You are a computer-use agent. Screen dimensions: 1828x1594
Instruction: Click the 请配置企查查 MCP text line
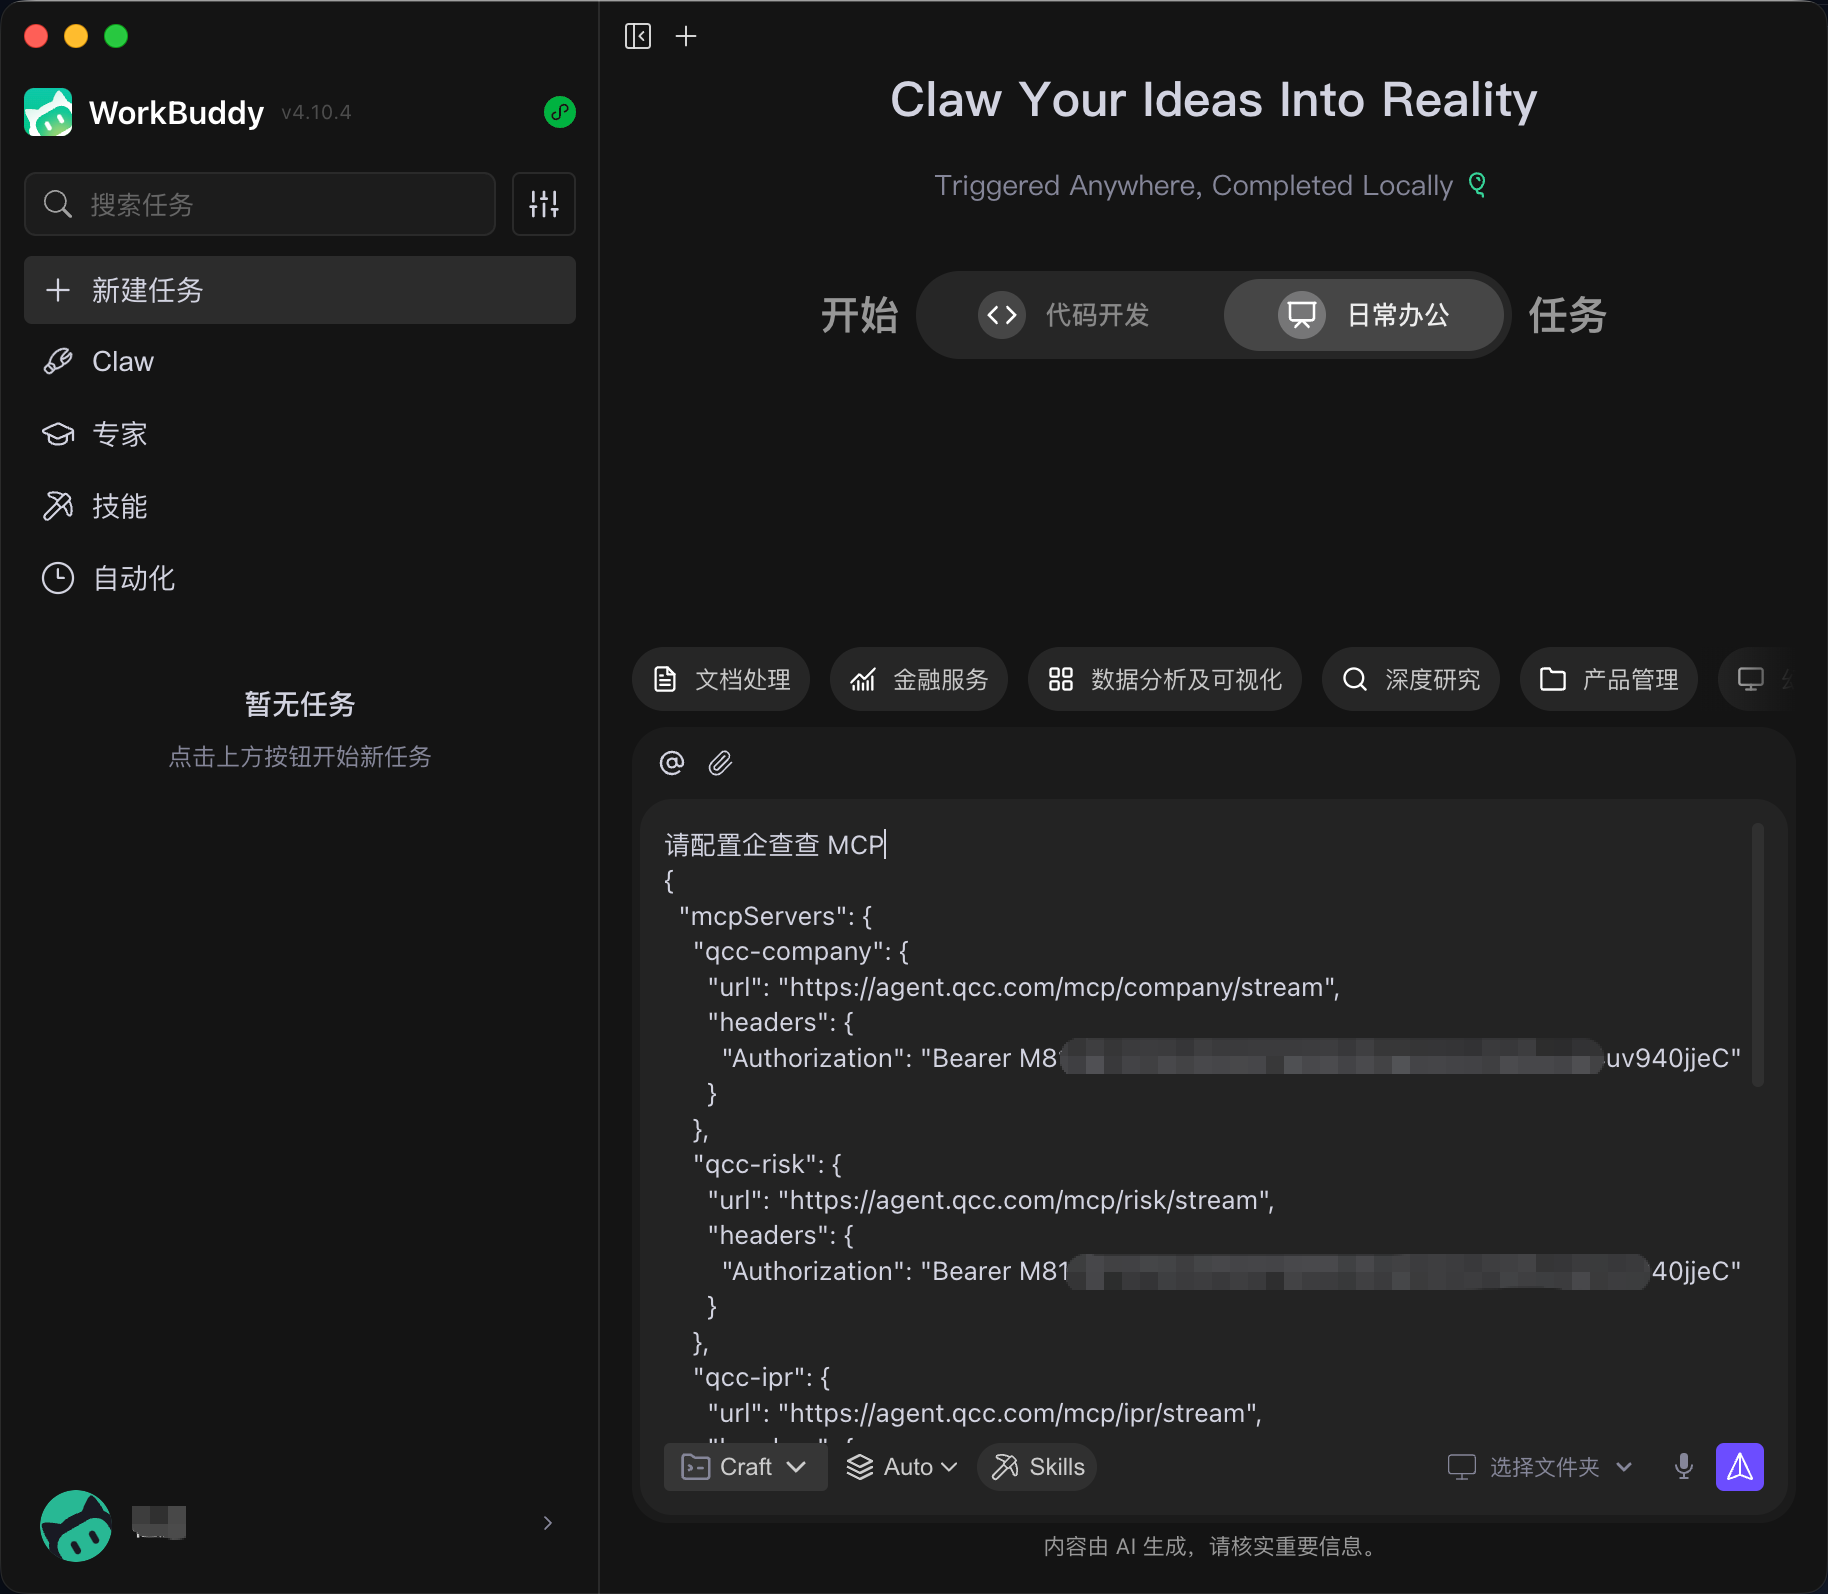[x=775, y=845]
